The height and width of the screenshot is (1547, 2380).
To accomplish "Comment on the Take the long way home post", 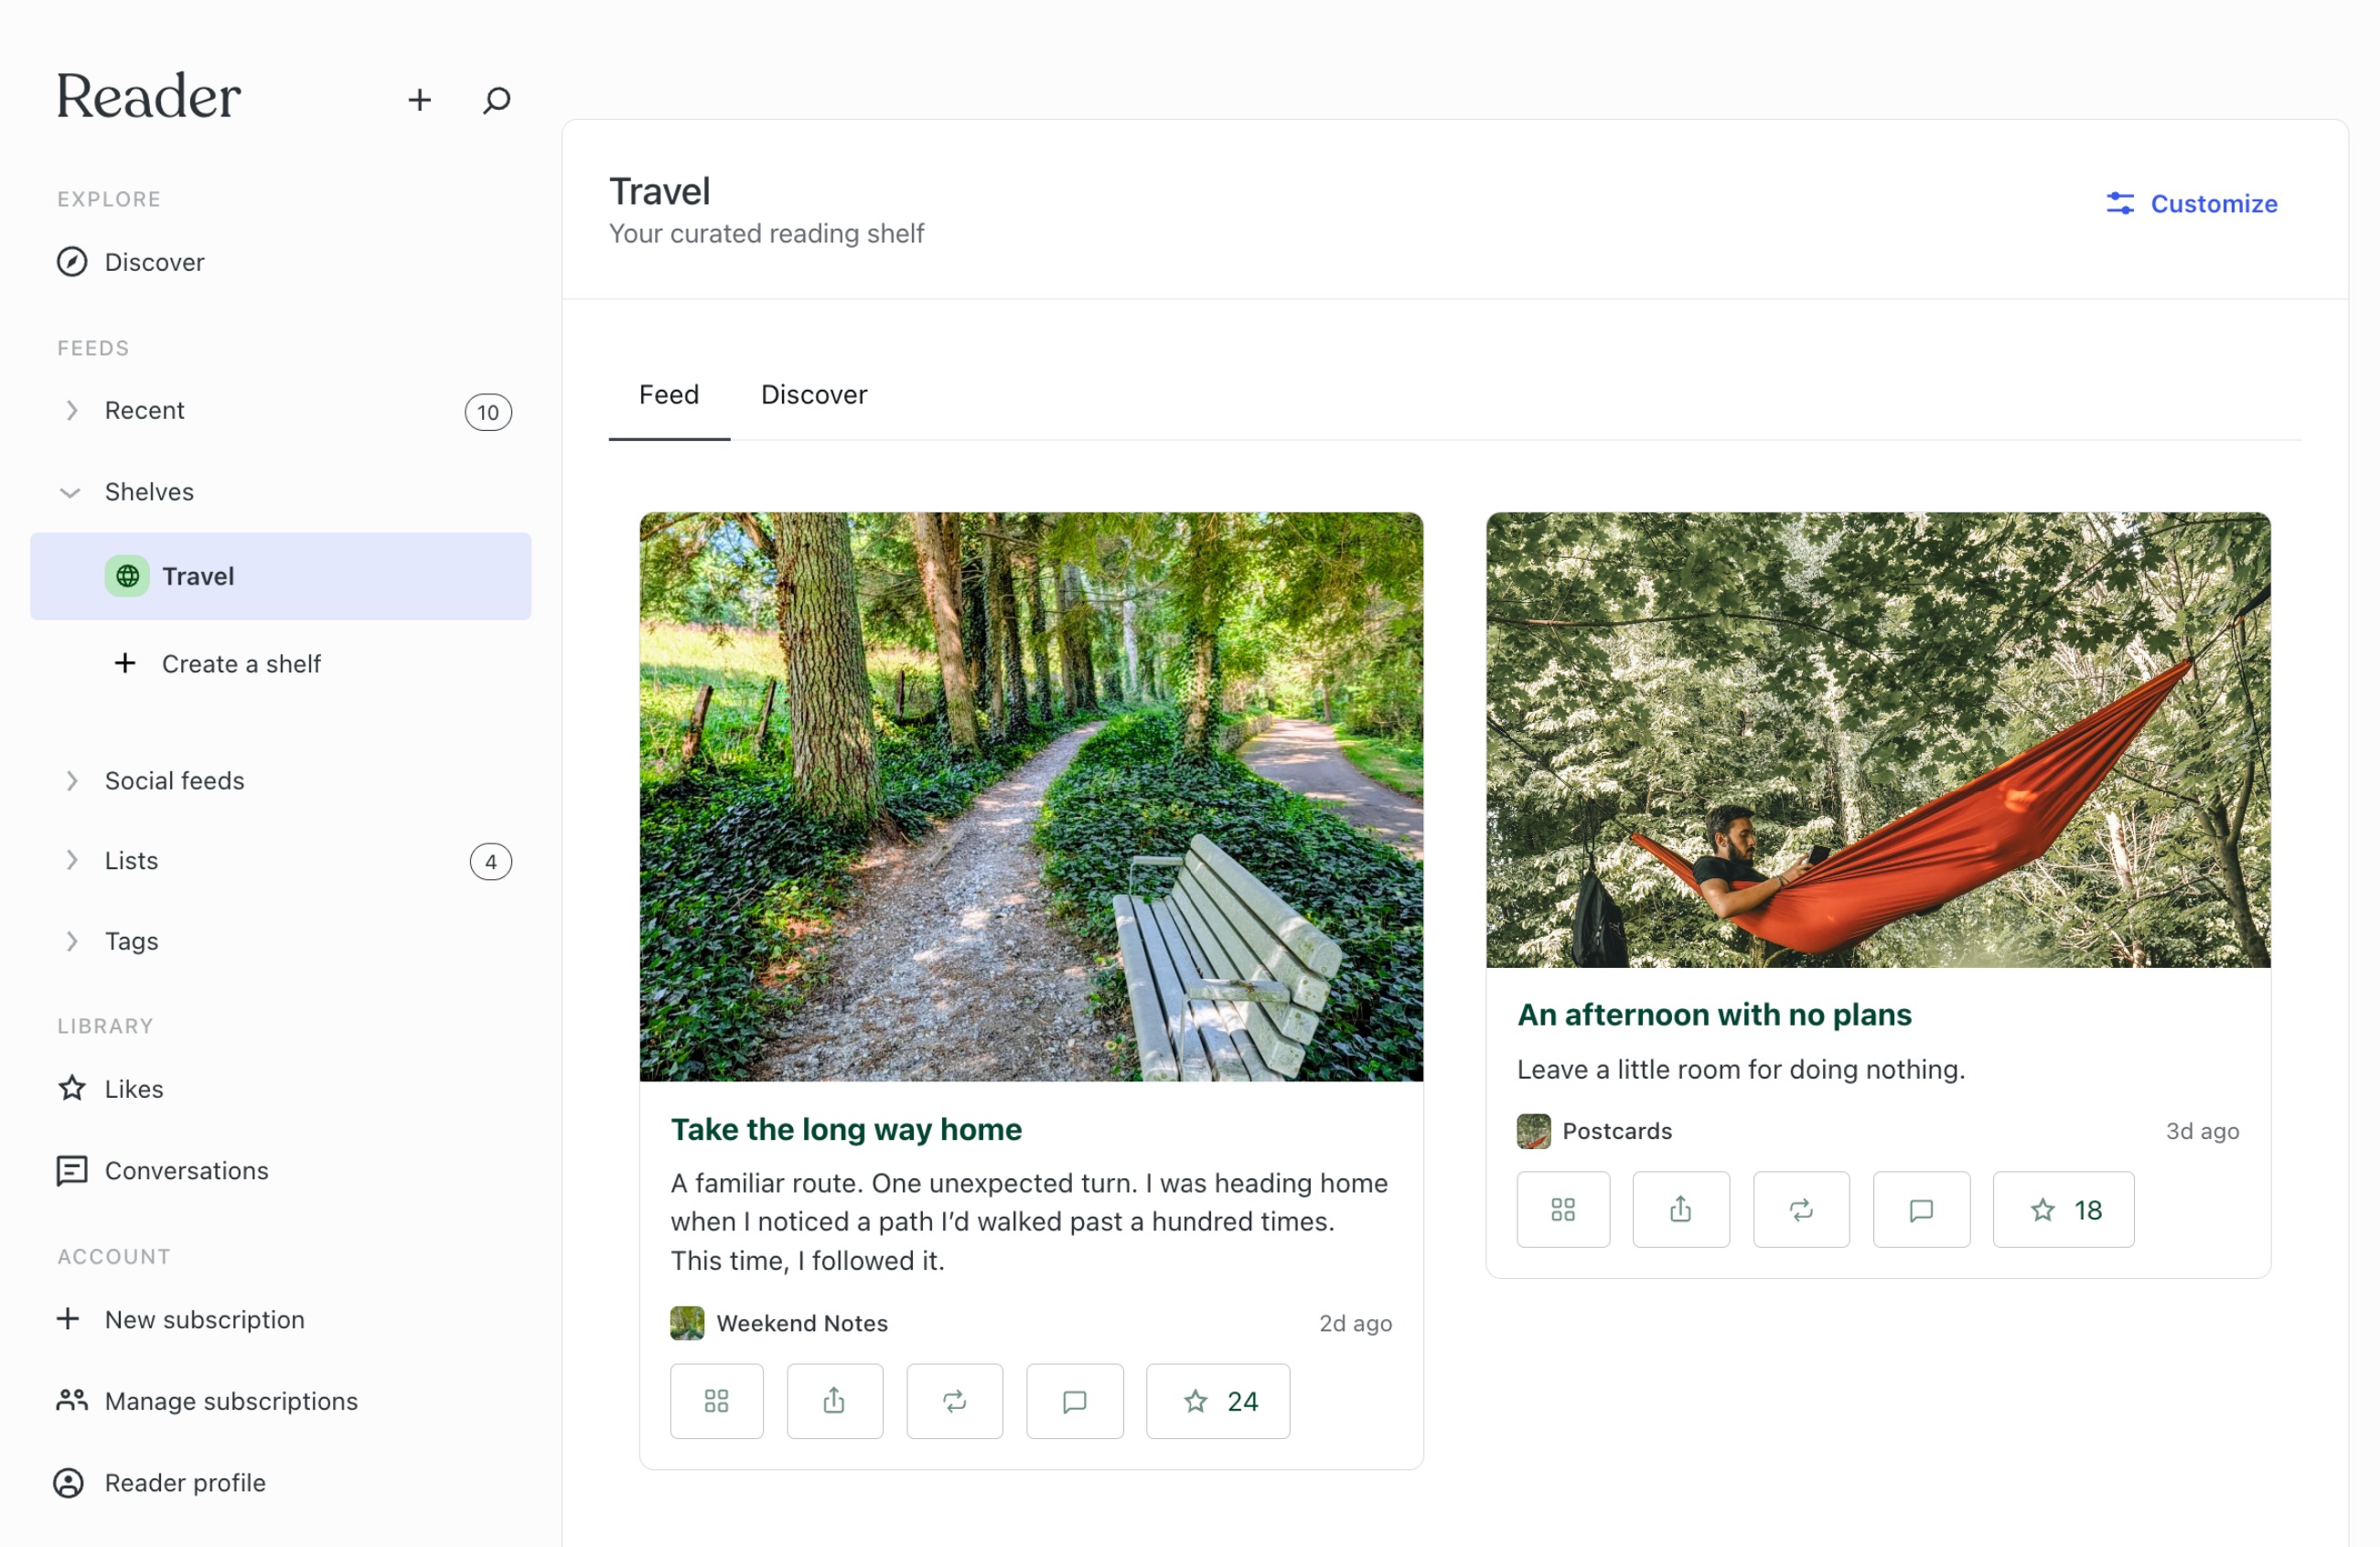I will [1075, 1401].
